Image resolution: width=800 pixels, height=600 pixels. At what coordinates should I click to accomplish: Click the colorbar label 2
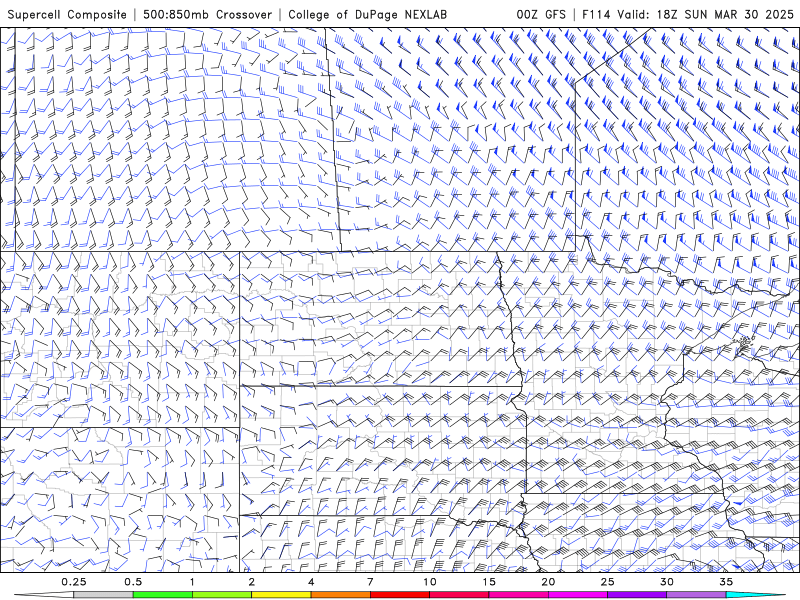(x=252, y=582)
